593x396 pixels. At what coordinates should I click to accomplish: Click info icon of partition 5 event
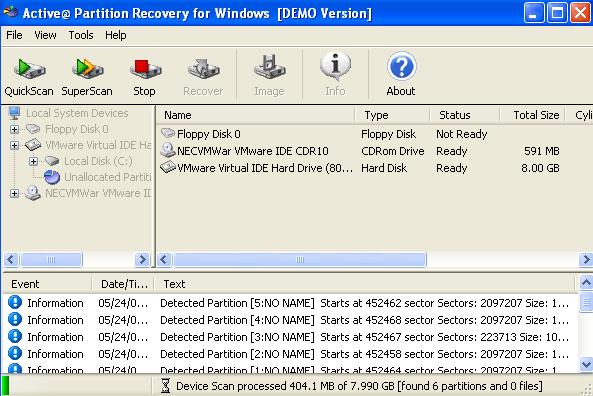pos(15,303)
